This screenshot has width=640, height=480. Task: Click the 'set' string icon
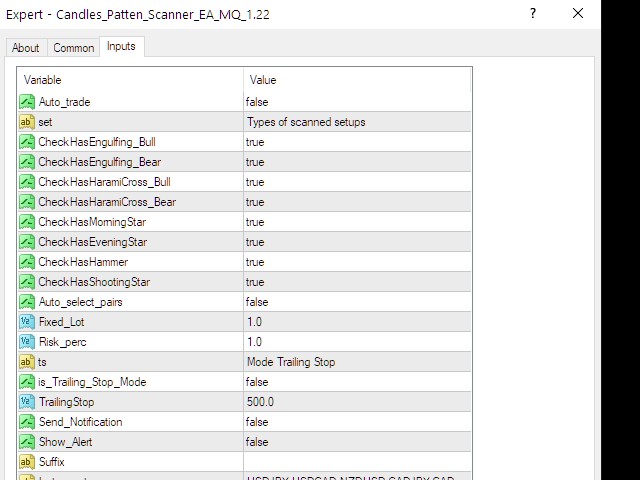(x=27, y=122)
